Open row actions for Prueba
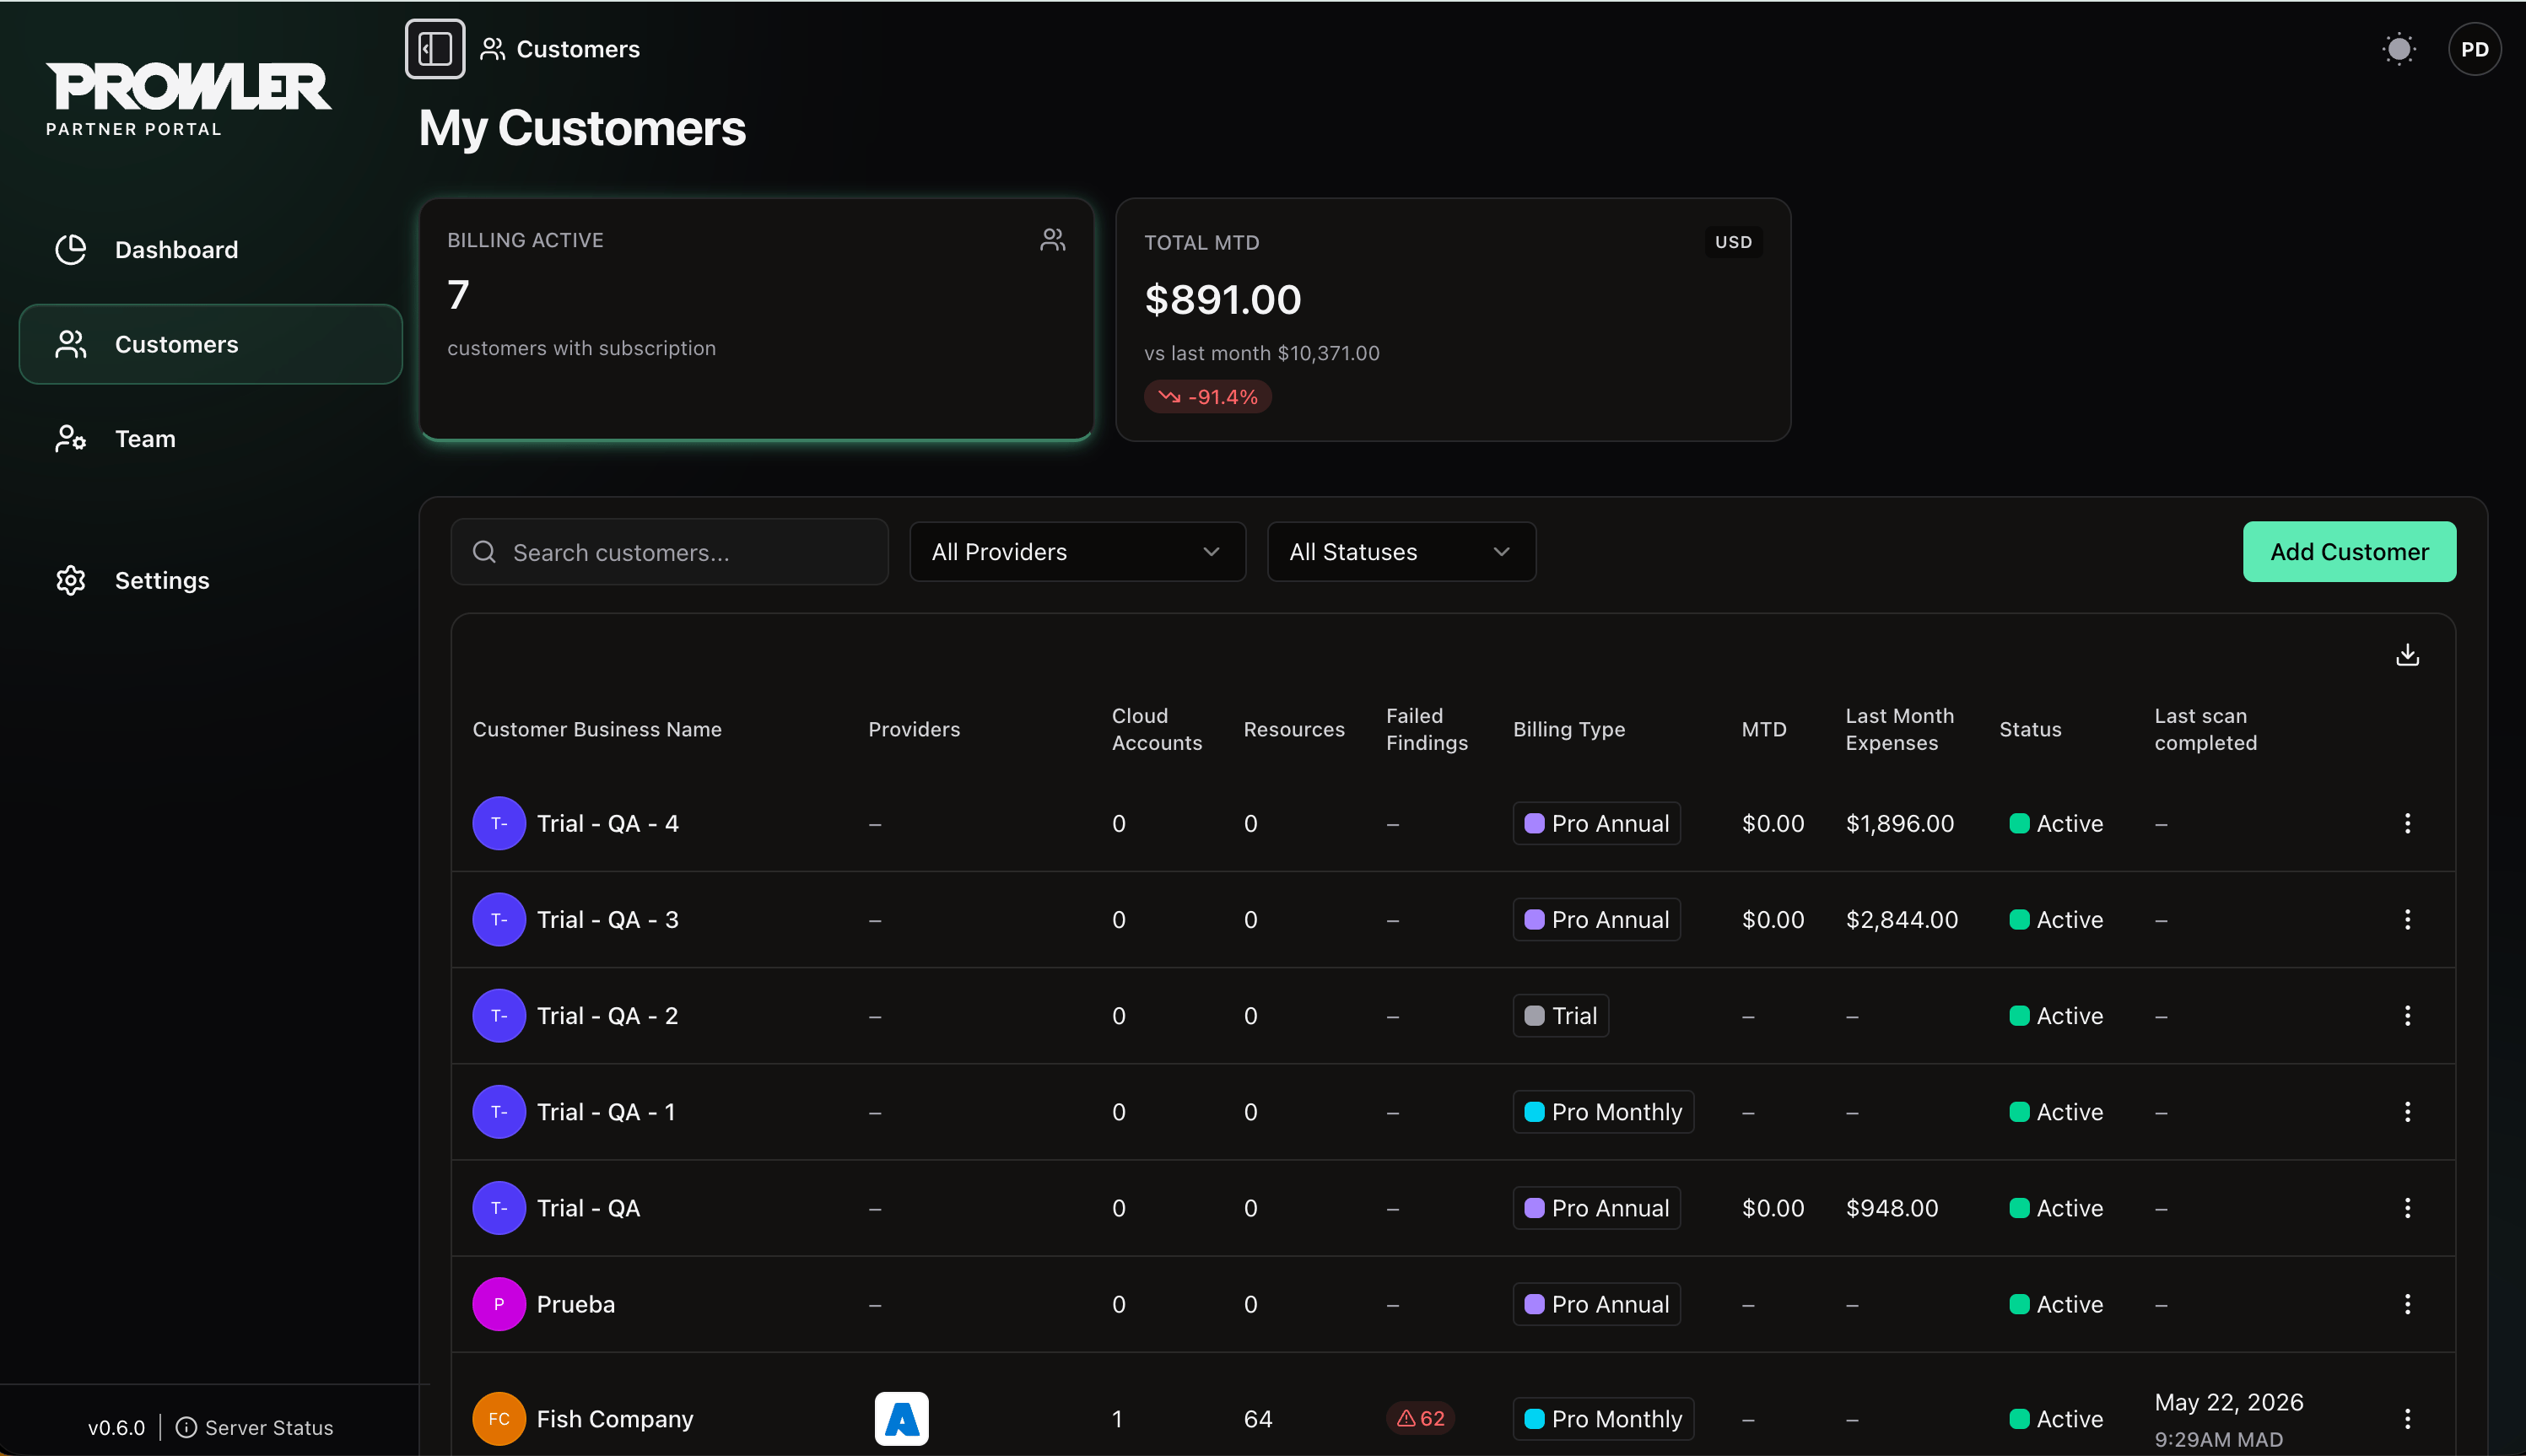The height and width of the screenshot is (1456, 2526). point(2407,1304)
